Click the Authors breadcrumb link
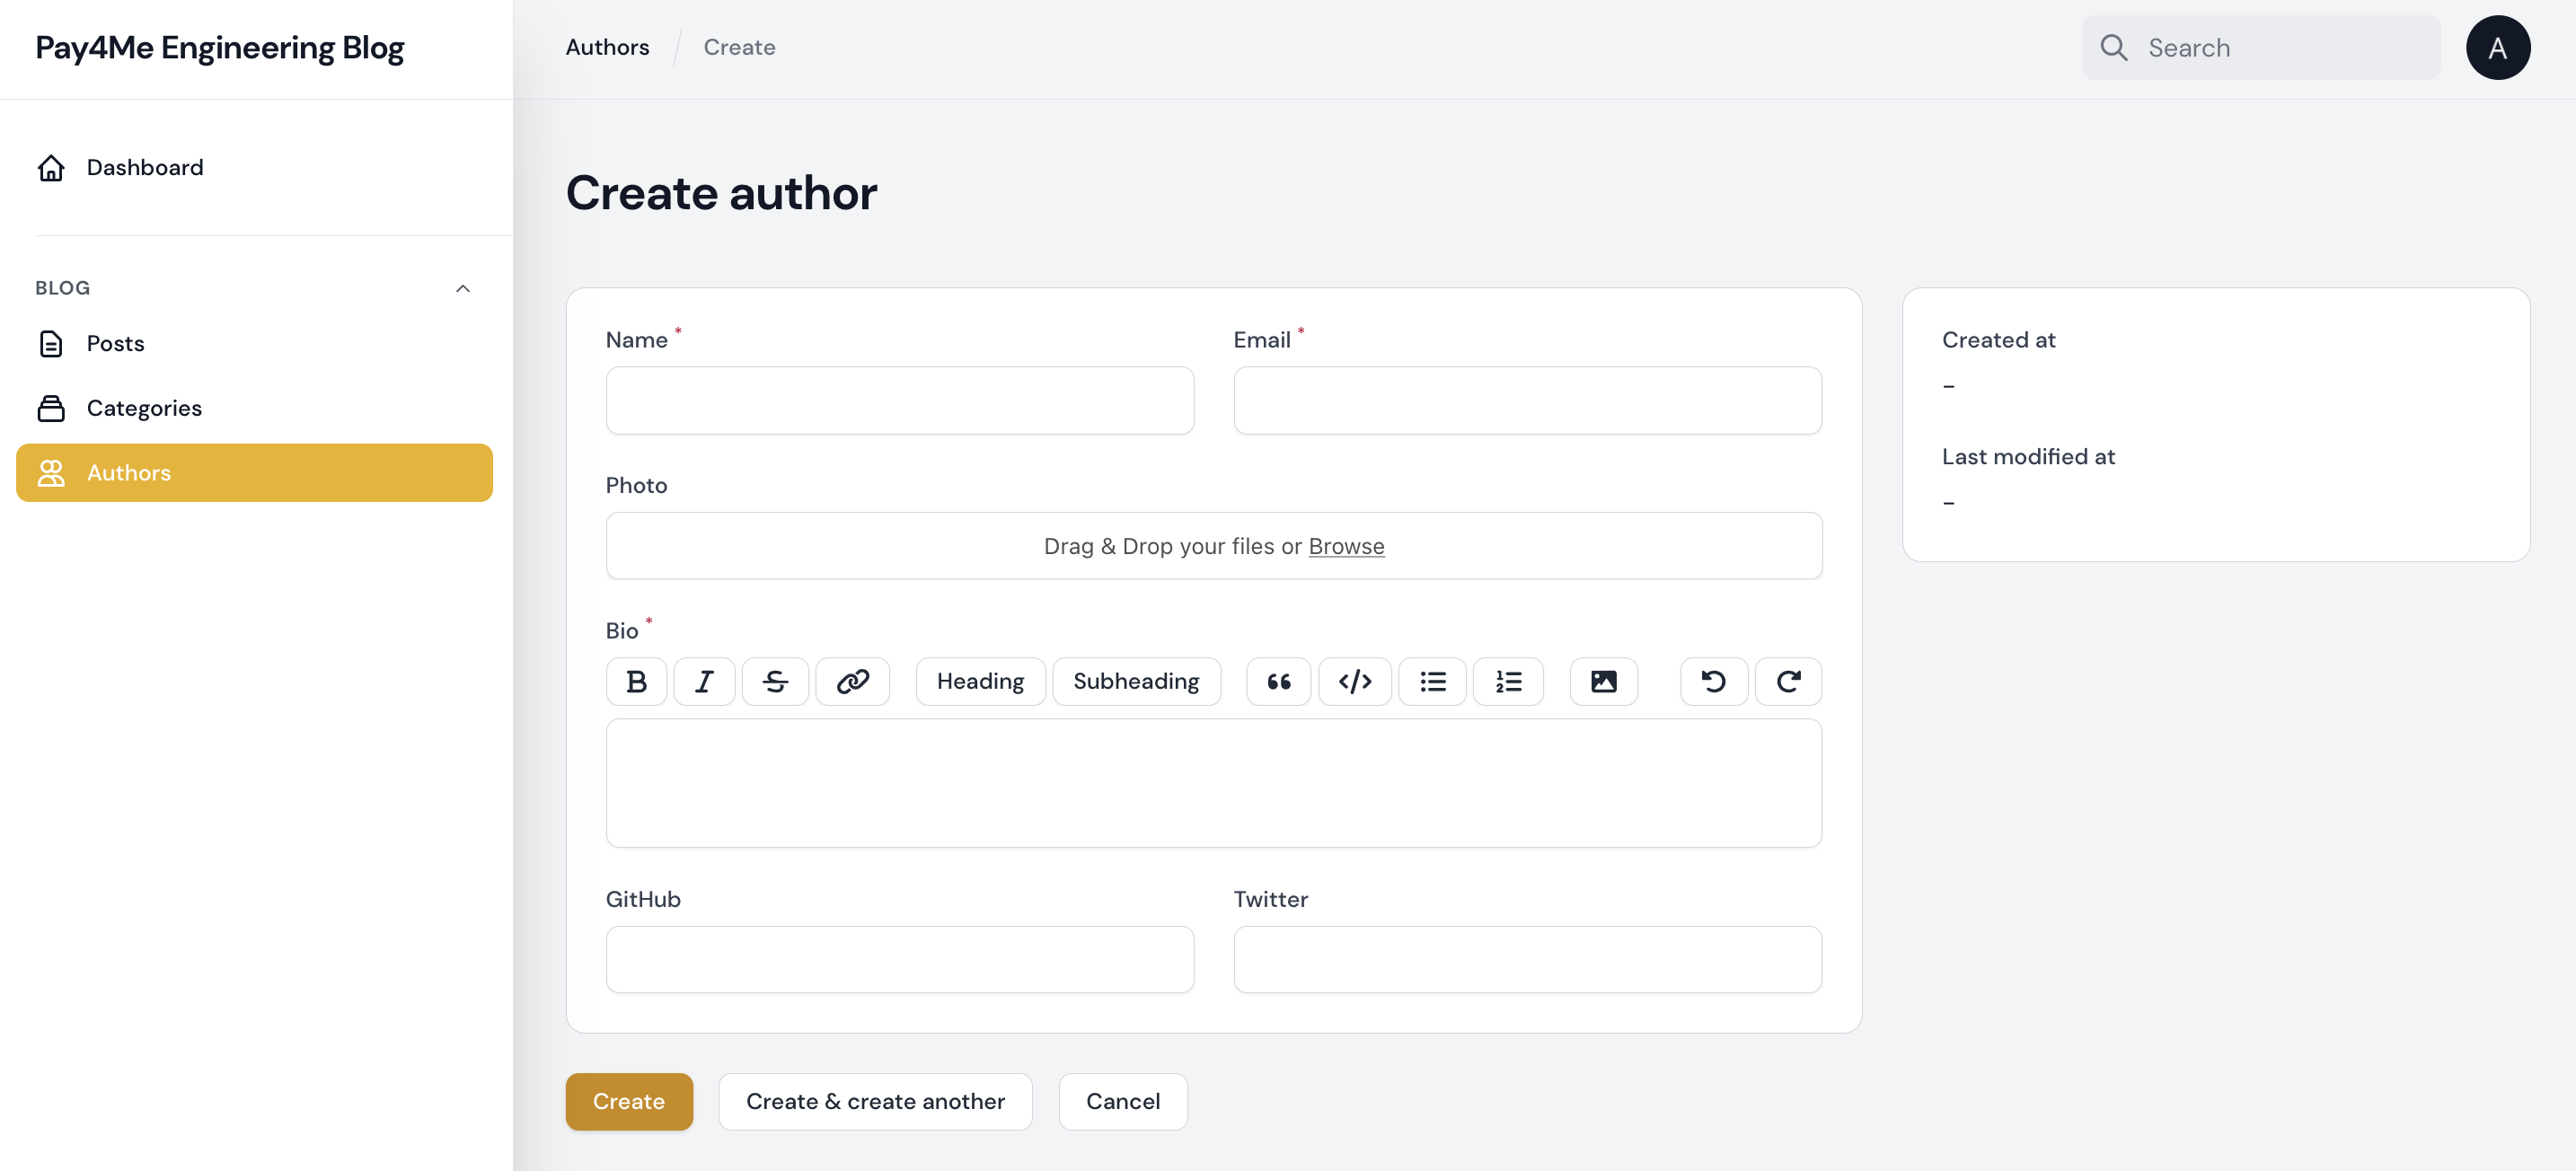 pos(607,47)
